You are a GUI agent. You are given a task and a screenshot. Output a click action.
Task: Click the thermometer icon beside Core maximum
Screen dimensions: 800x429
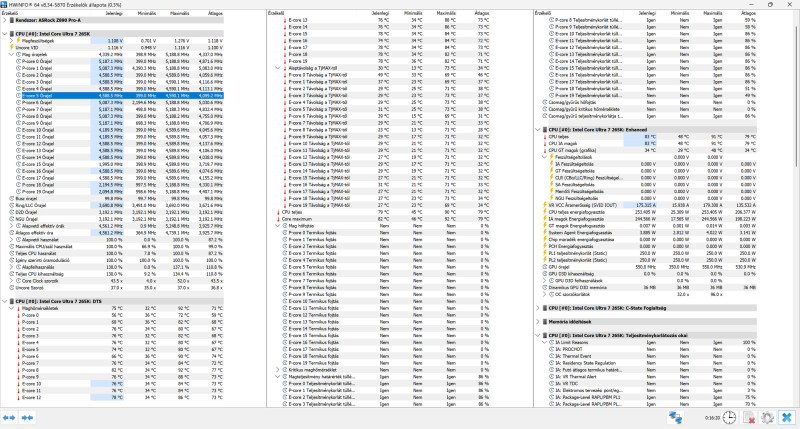pos(278,219)
